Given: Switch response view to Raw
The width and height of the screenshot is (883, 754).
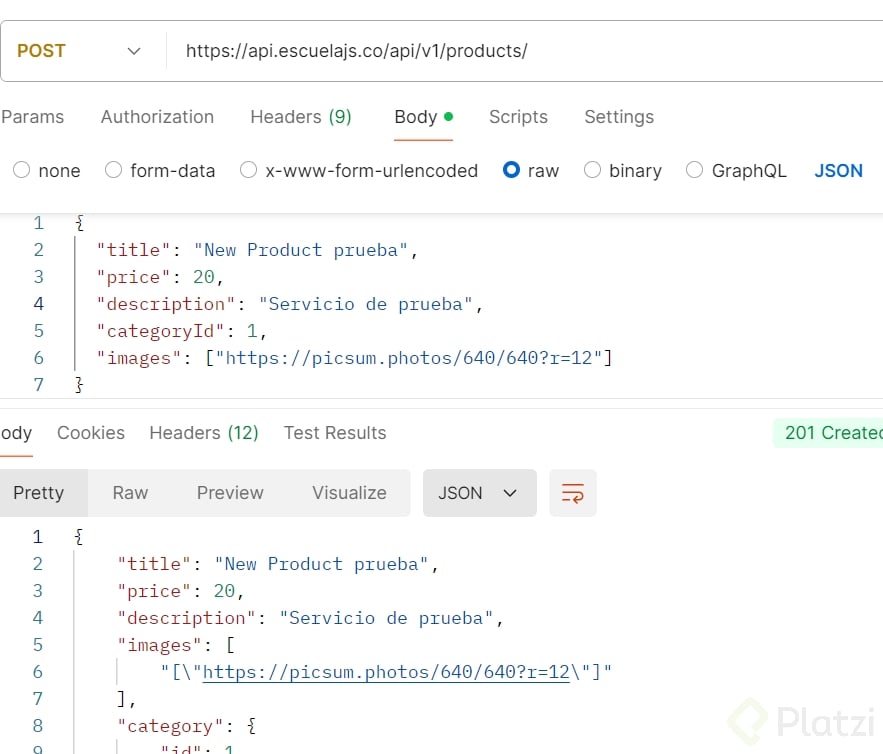Looking at the screenshot, I should point(130,493).
